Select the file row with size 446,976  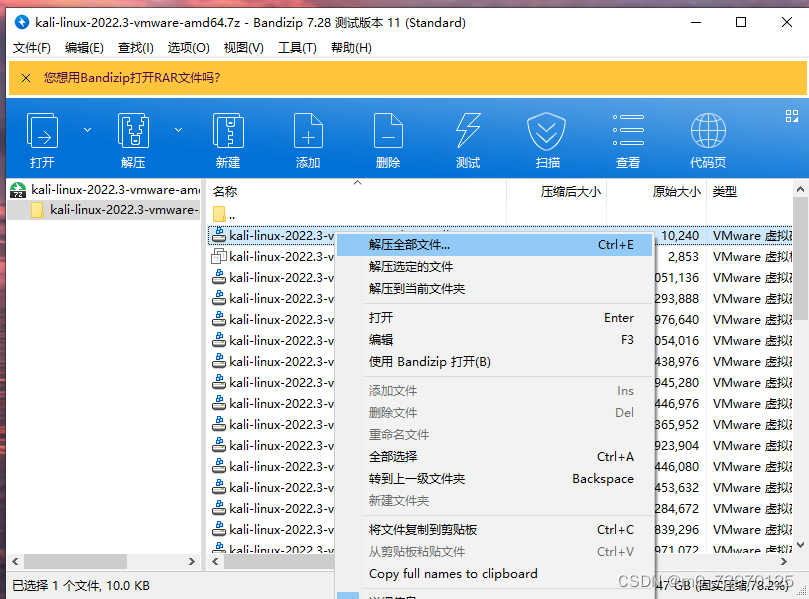point(500,403)
